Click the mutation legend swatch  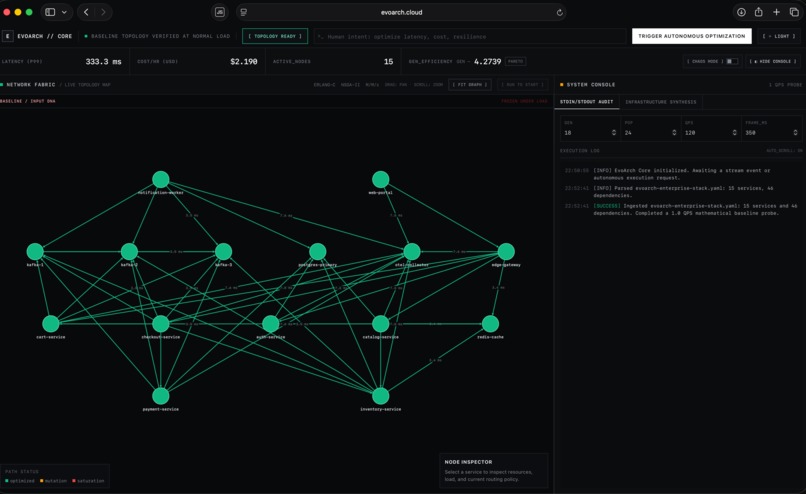(x=42, y=481)
